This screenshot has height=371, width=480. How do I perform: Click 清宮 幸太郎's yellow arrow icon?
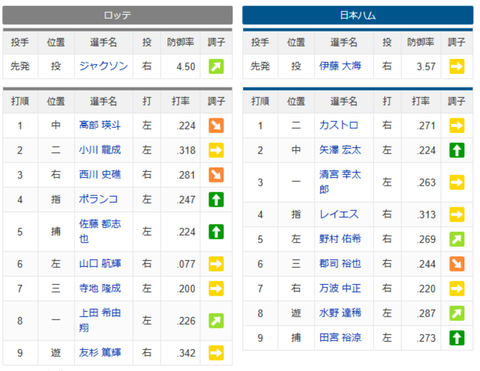[x=457, y=182]
